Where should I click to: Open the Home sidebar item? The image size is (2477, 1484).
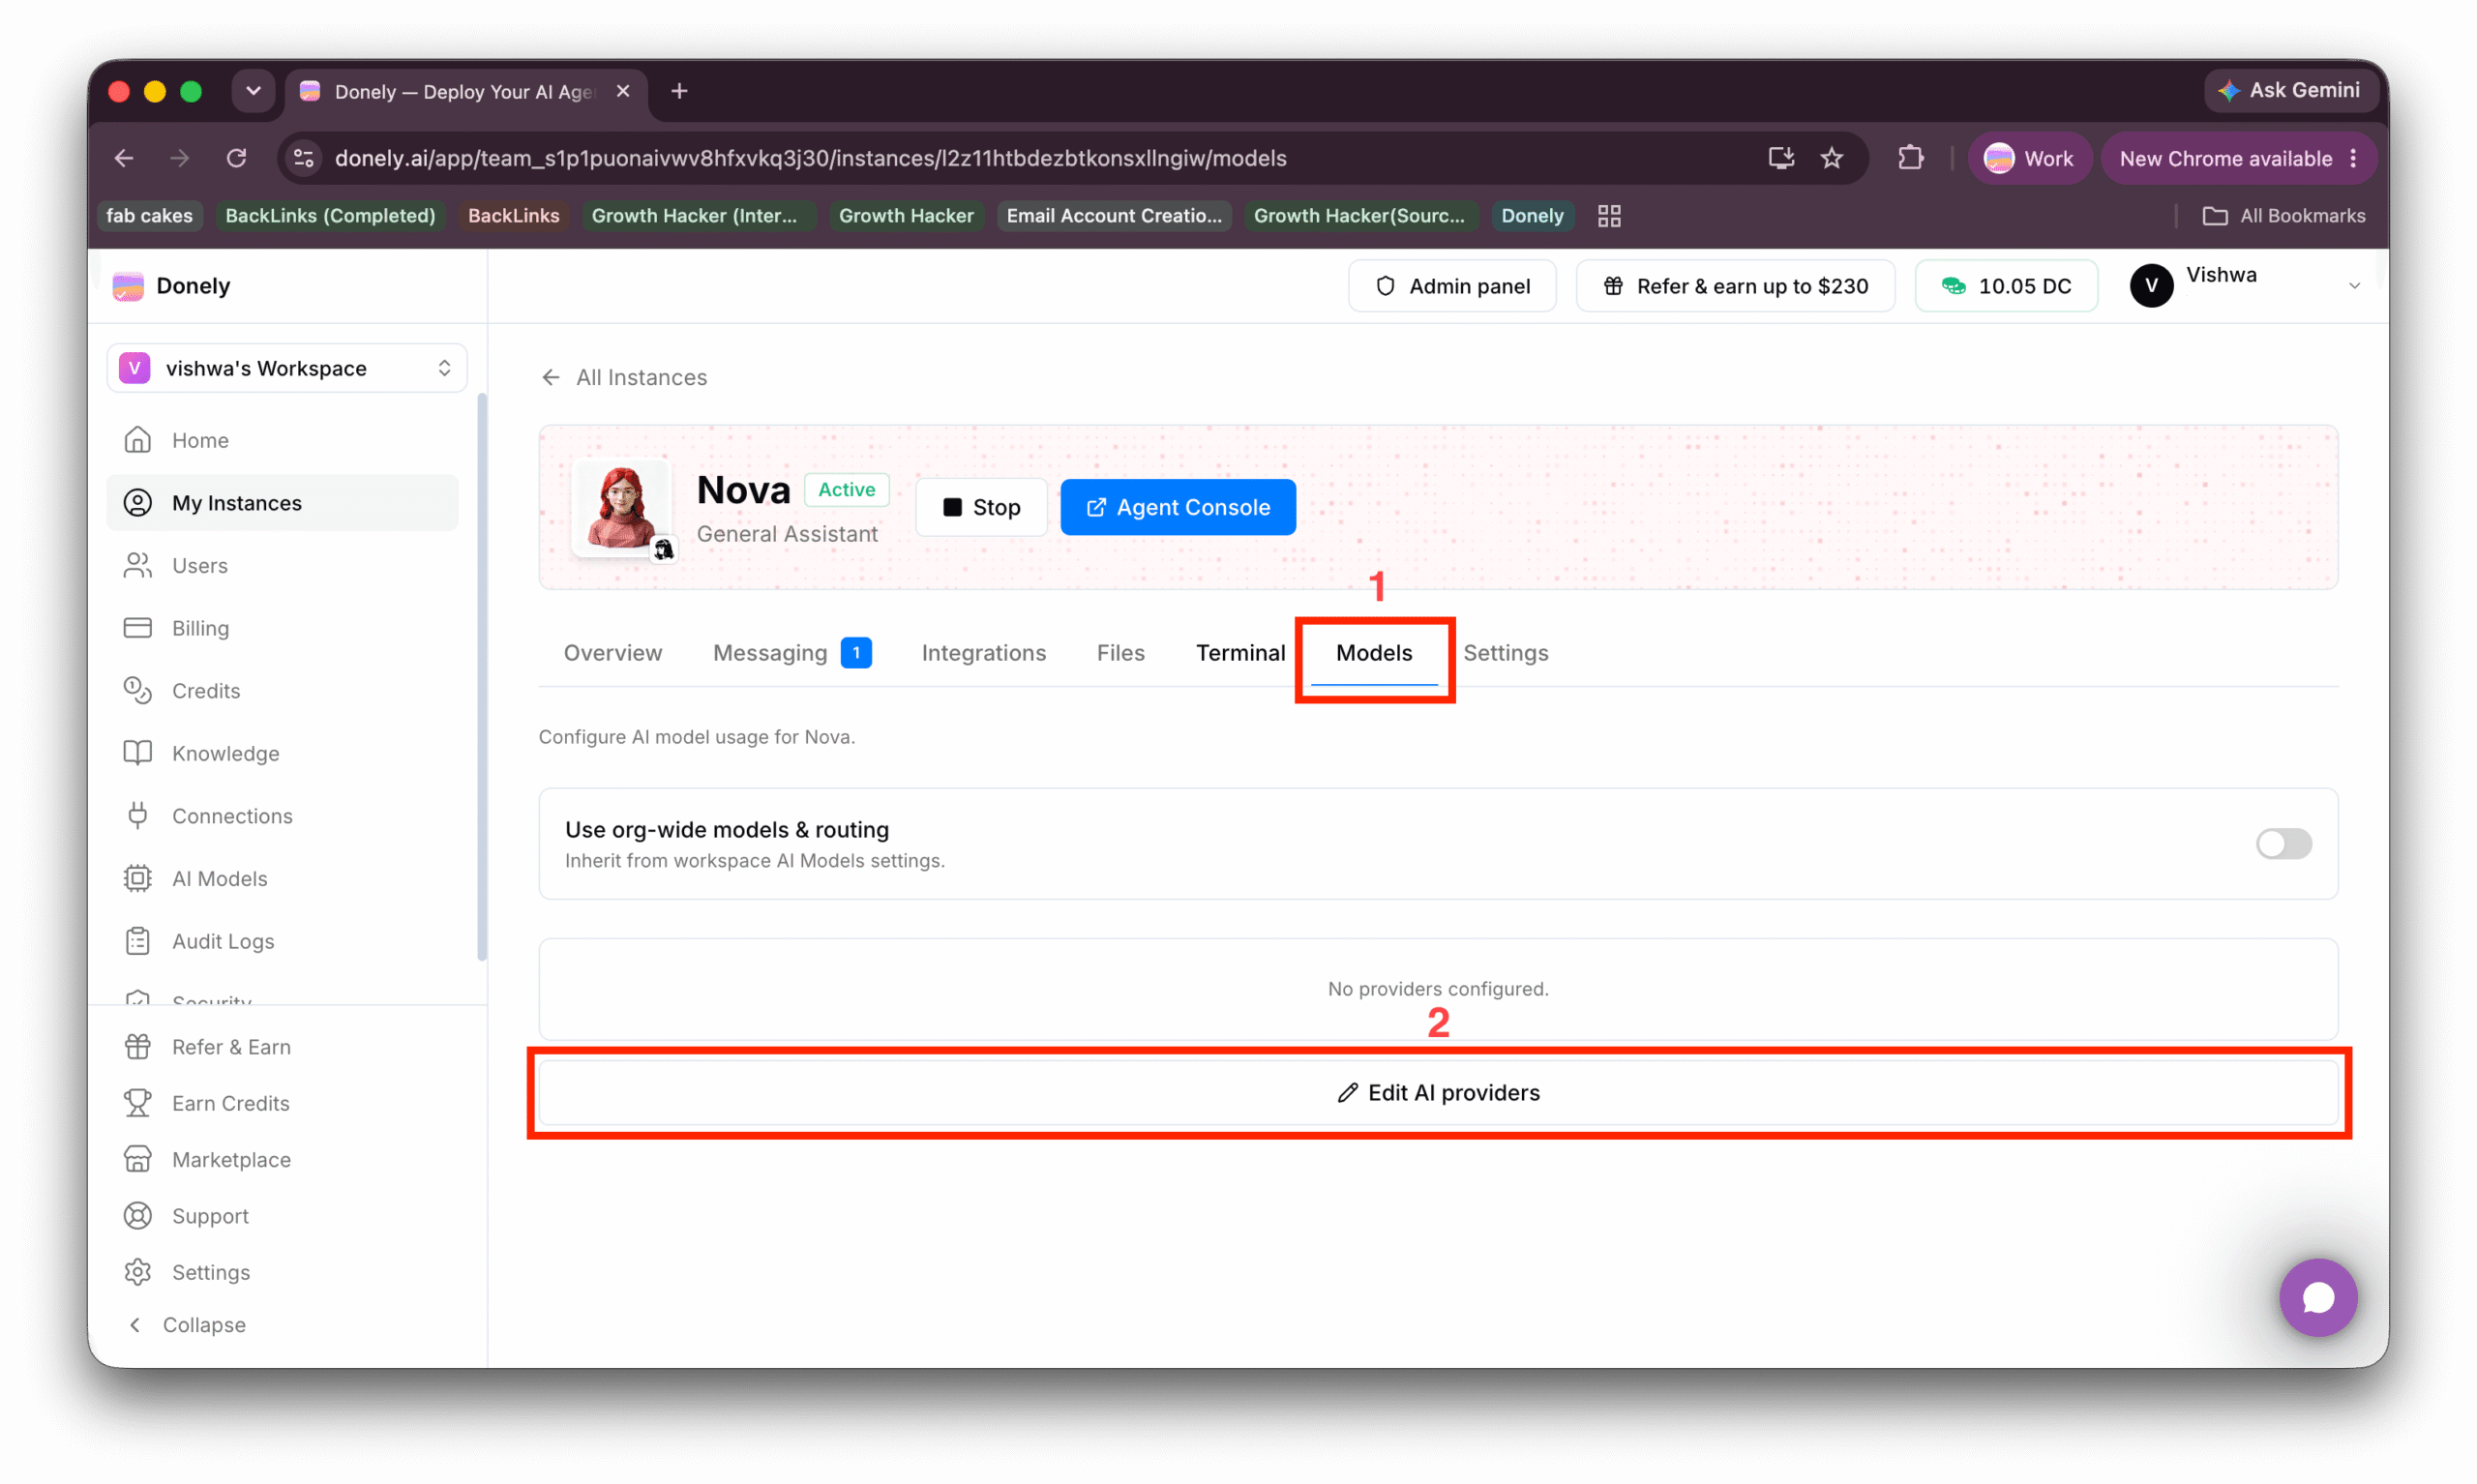282,440
